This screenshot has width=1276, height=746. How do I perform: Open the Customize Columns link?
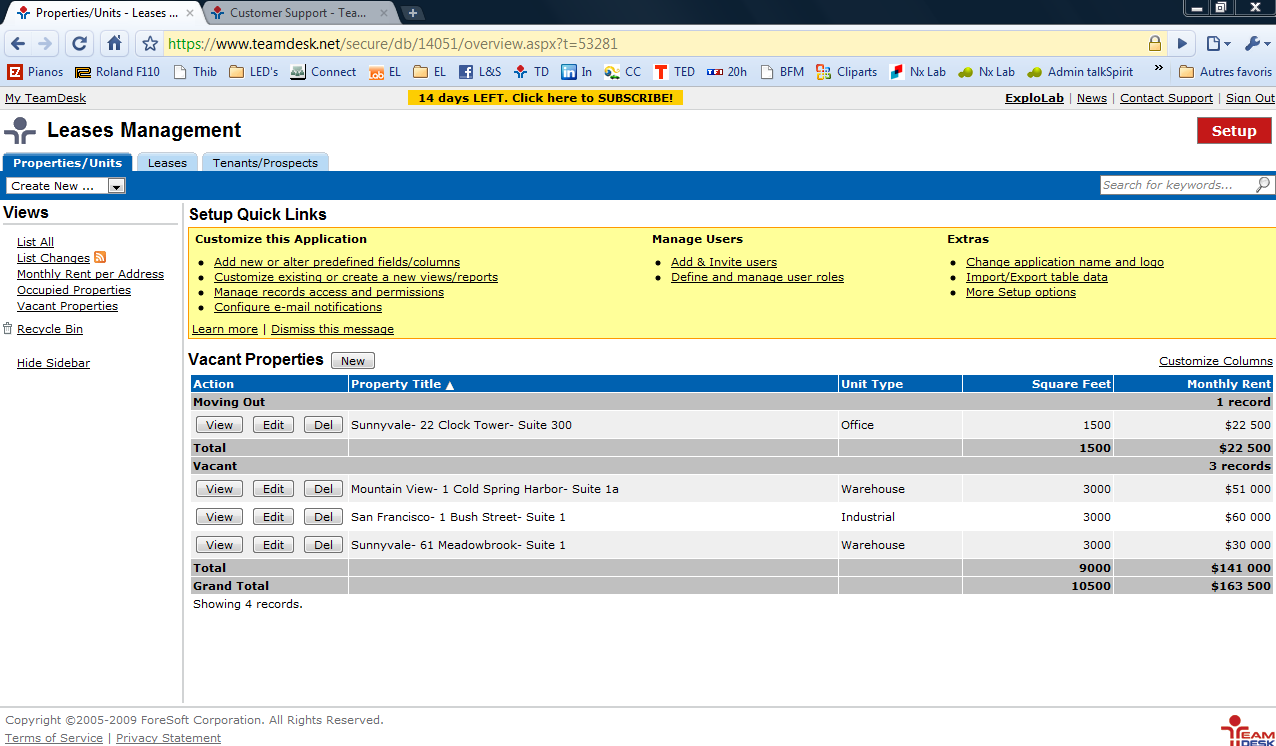1215,361
